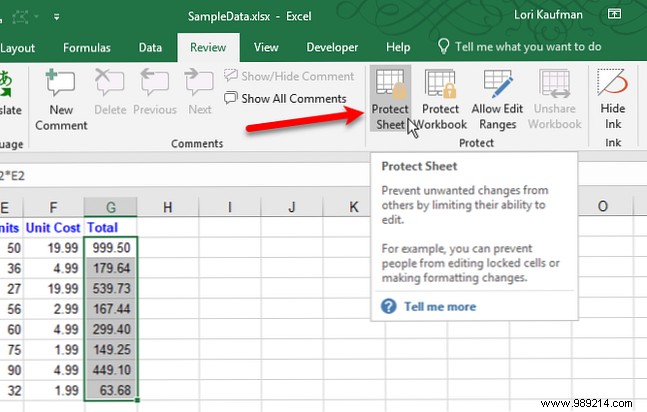Select units cell with value 75
This screenshot has width=647, height=412.
(11, 350)
